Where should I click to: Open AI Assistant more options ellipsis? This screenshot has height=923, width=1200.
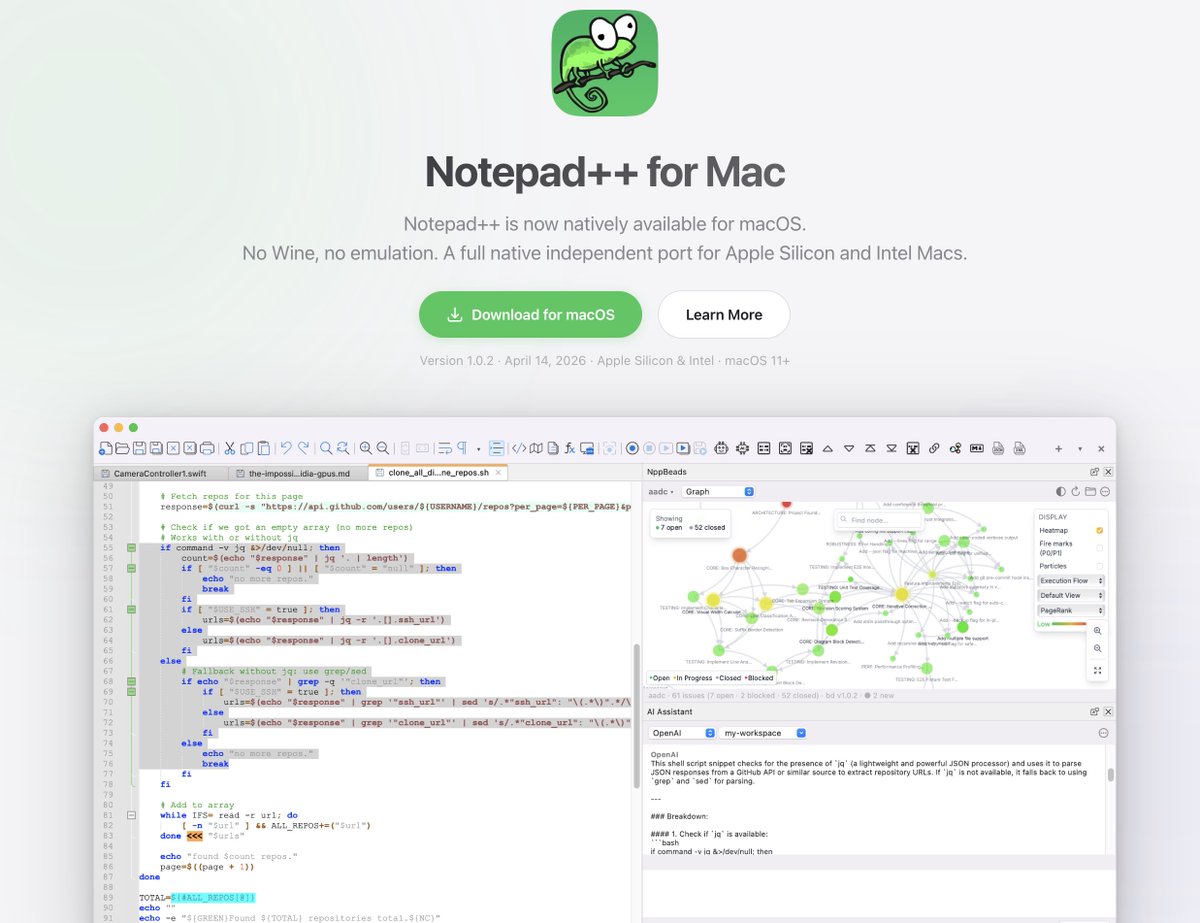[1103, 733]
